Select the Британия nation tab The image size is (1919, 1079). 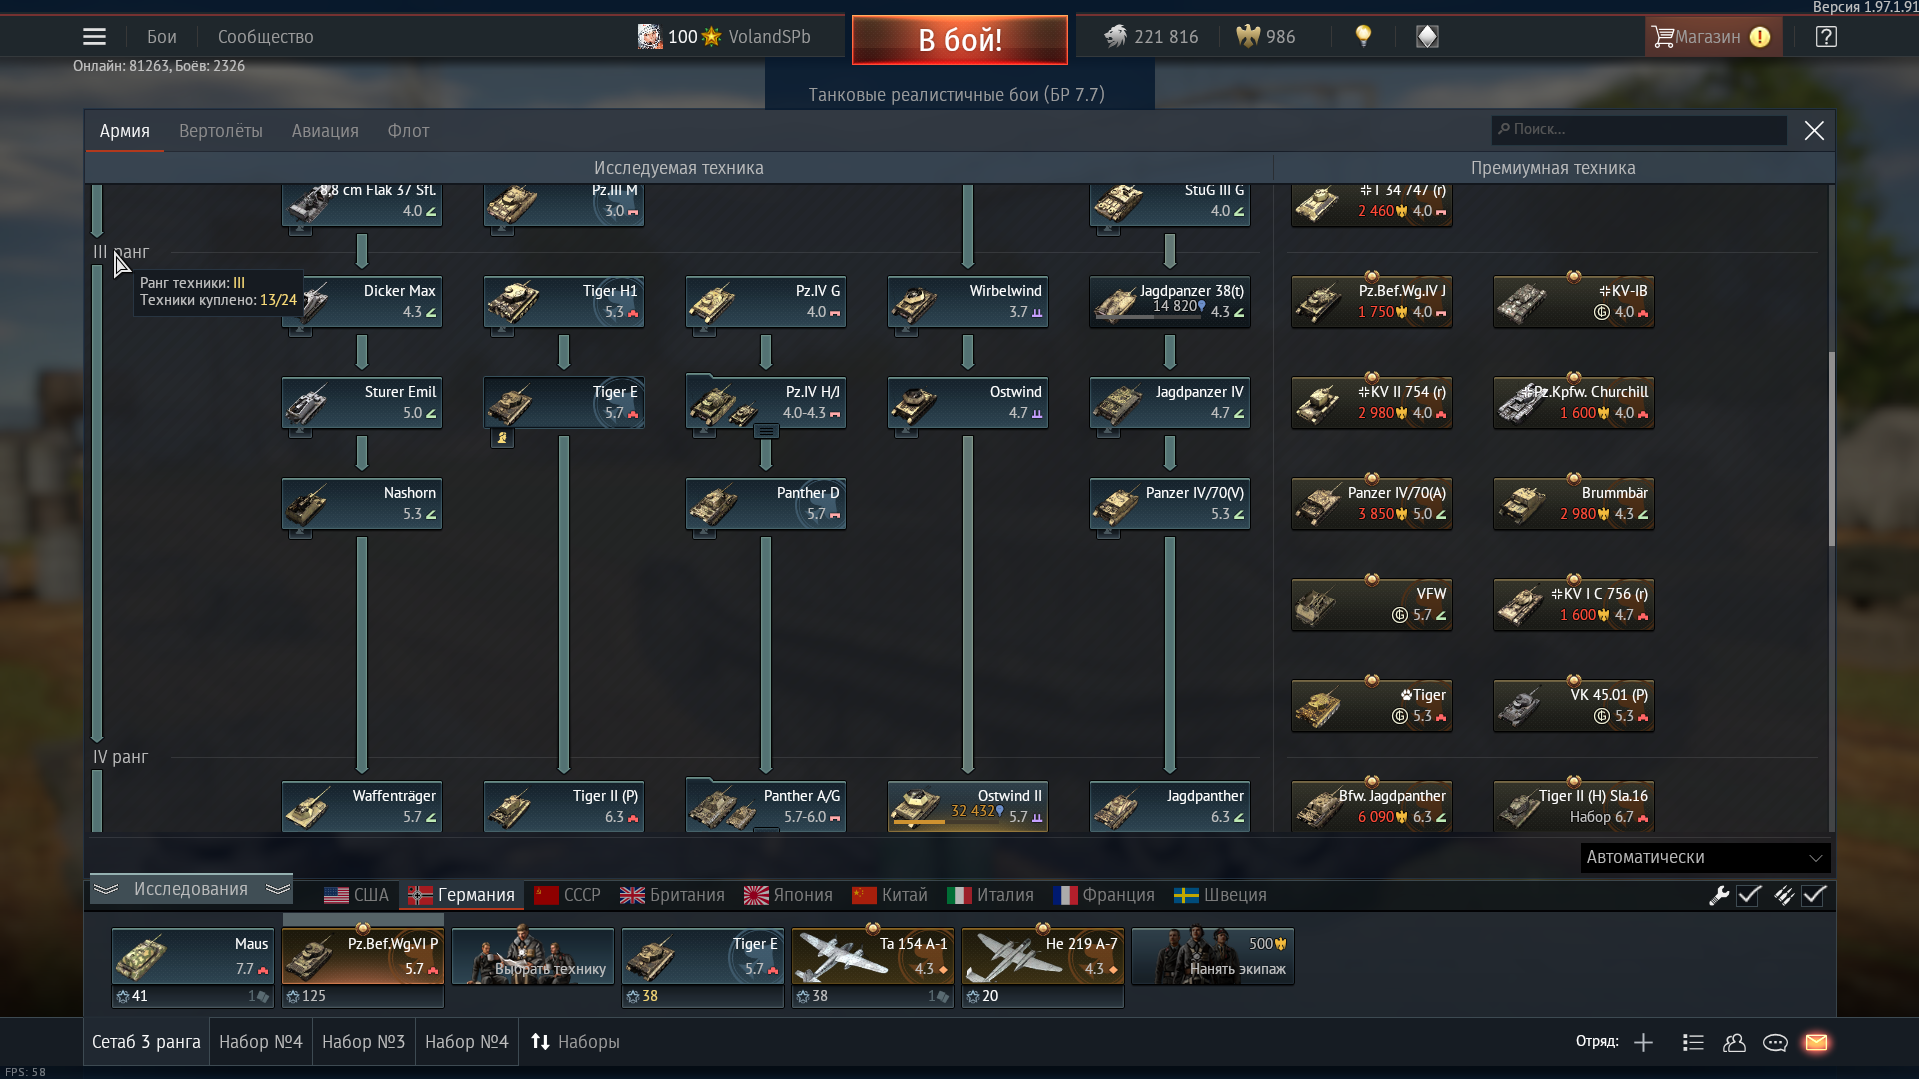(673, 895)
